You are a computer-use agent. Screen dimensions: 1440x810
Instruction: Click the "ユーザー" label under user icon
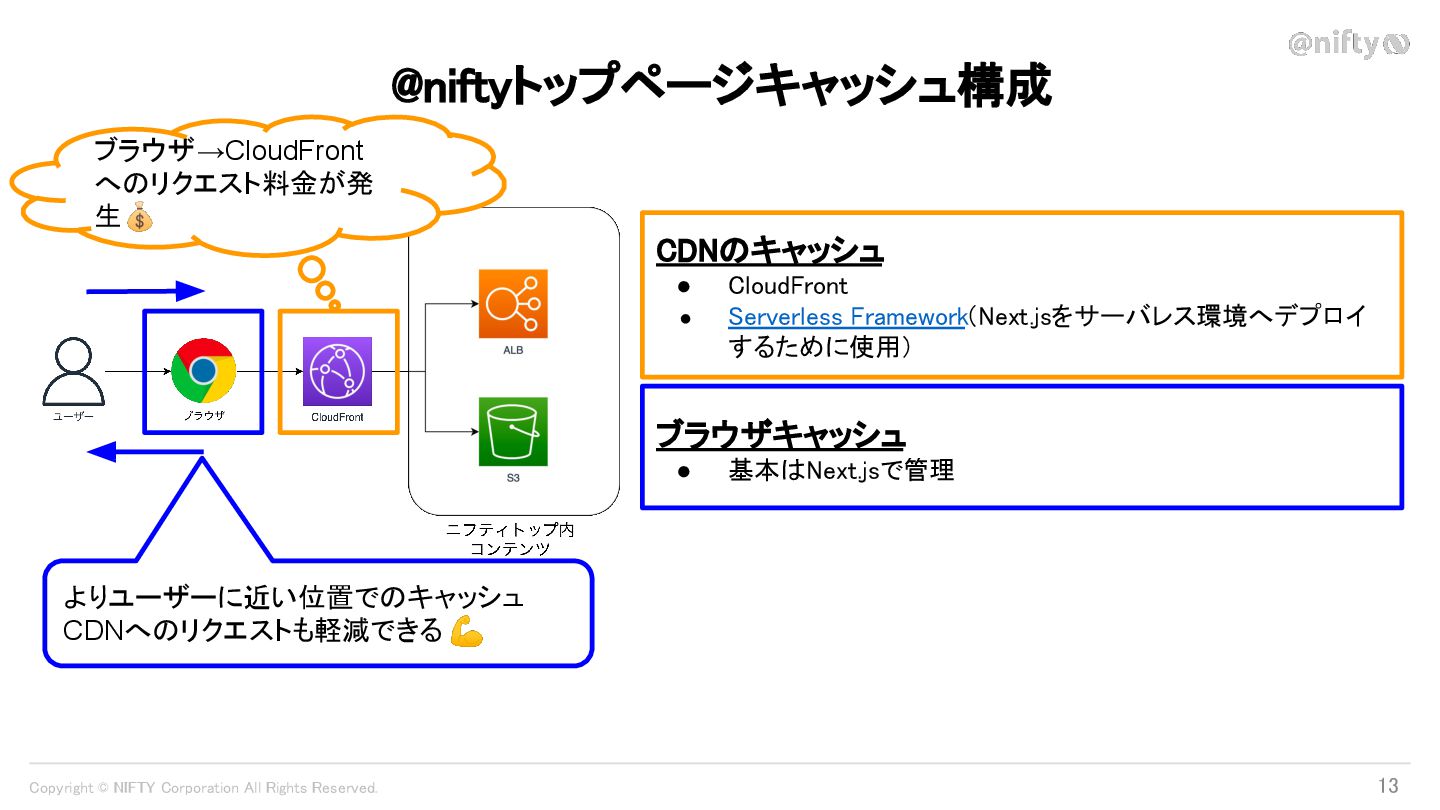click(73, 417)
